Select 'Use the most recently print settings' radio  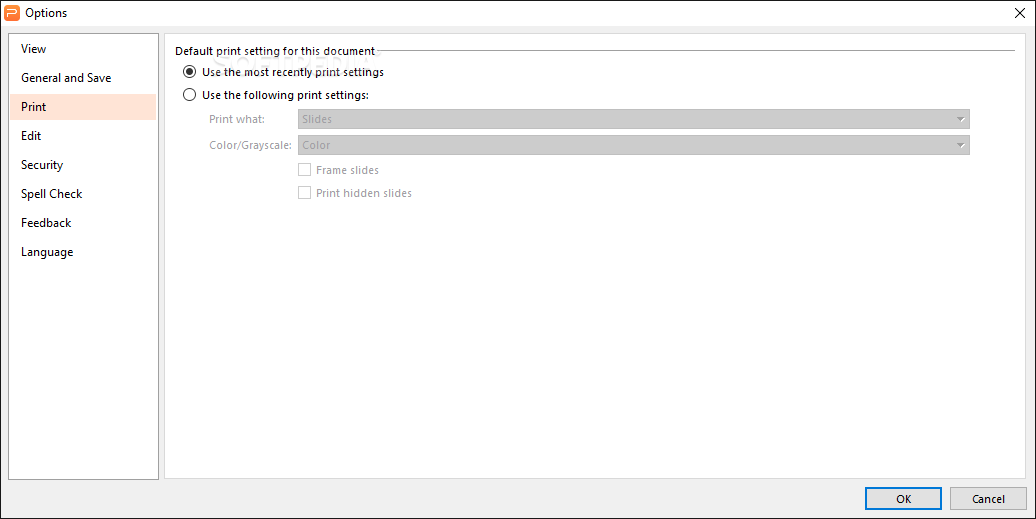190,71
